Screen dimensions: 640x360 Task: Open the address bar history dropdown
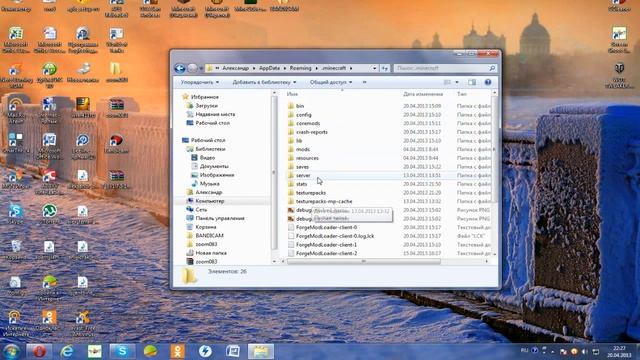(x=374, y=68)
